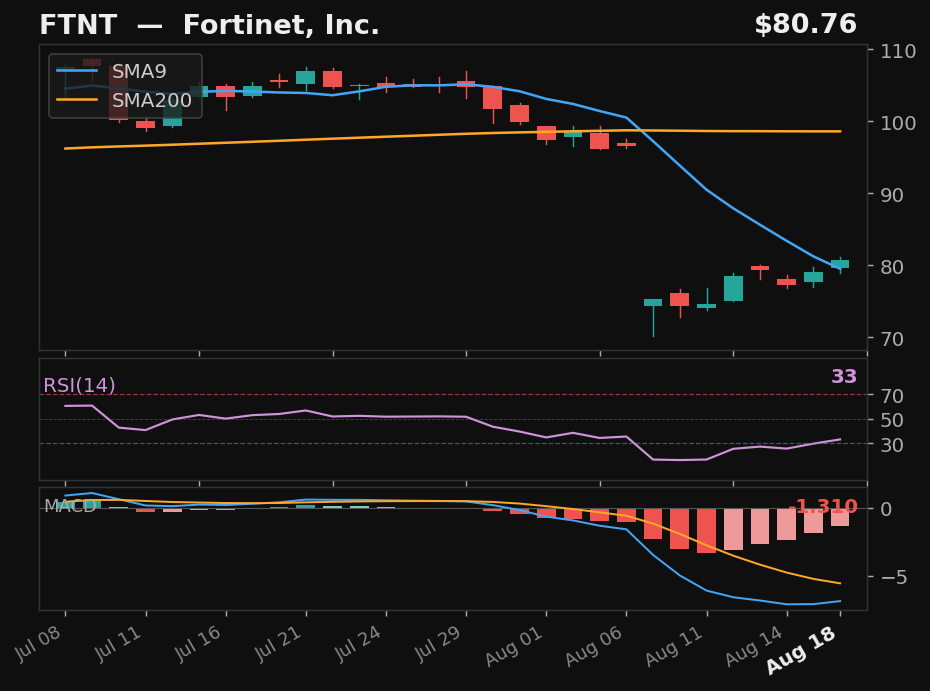
Task: Click the FTNT — Fortinet, Inc. title
Action: [x=209, y=25]
